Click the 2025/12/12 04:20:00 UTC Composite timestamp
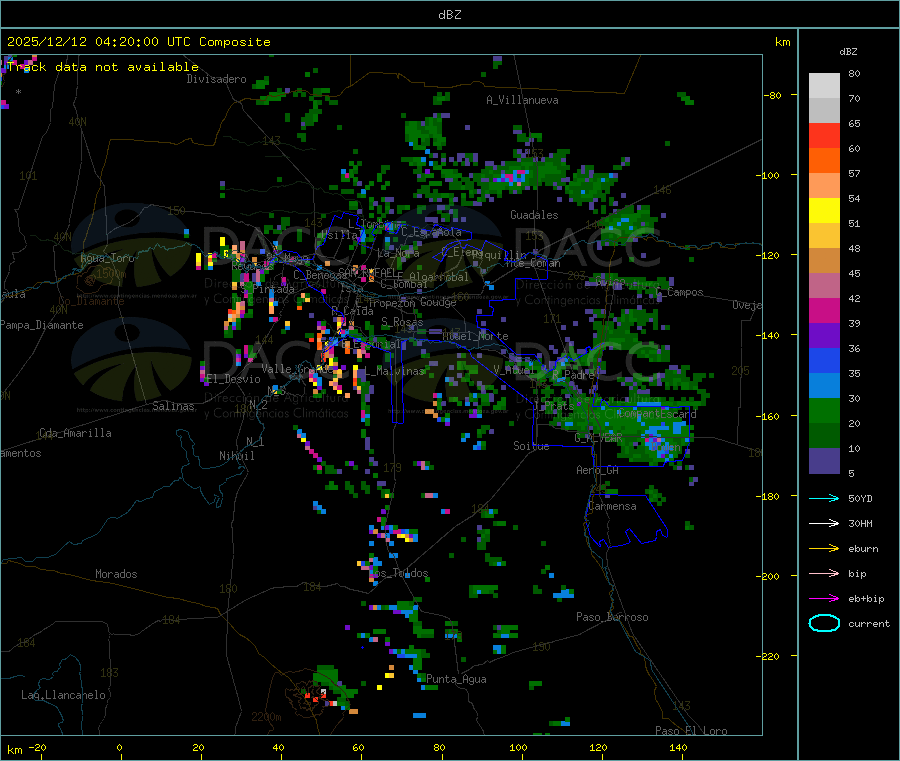Viewport: 900px width, 761px height. [138, 42]
